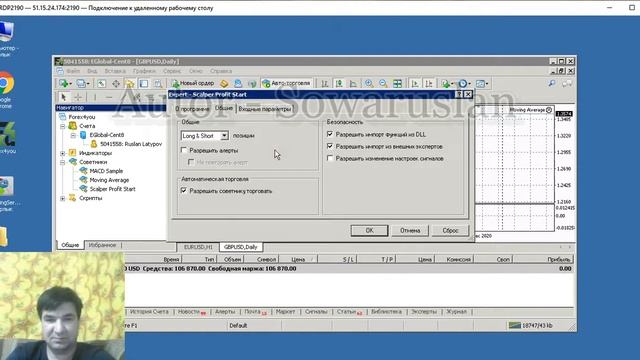The width and height of the screenshot is (640, 360).
Task: Switch to Избранное tab in Navigator
Action: [x=102, y=245]
